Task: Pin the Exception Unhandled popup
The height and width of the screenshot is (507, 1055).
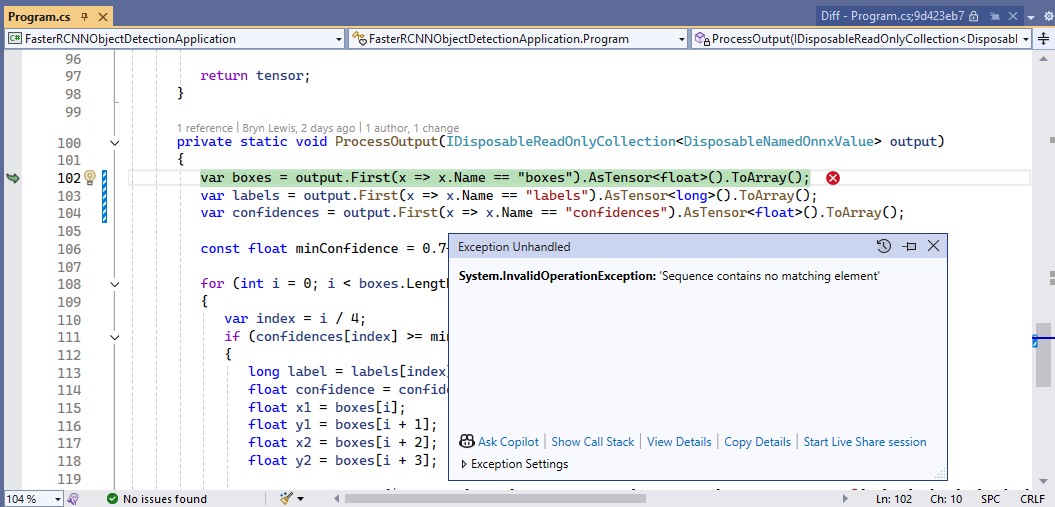Action: click(x=909, y=246)
